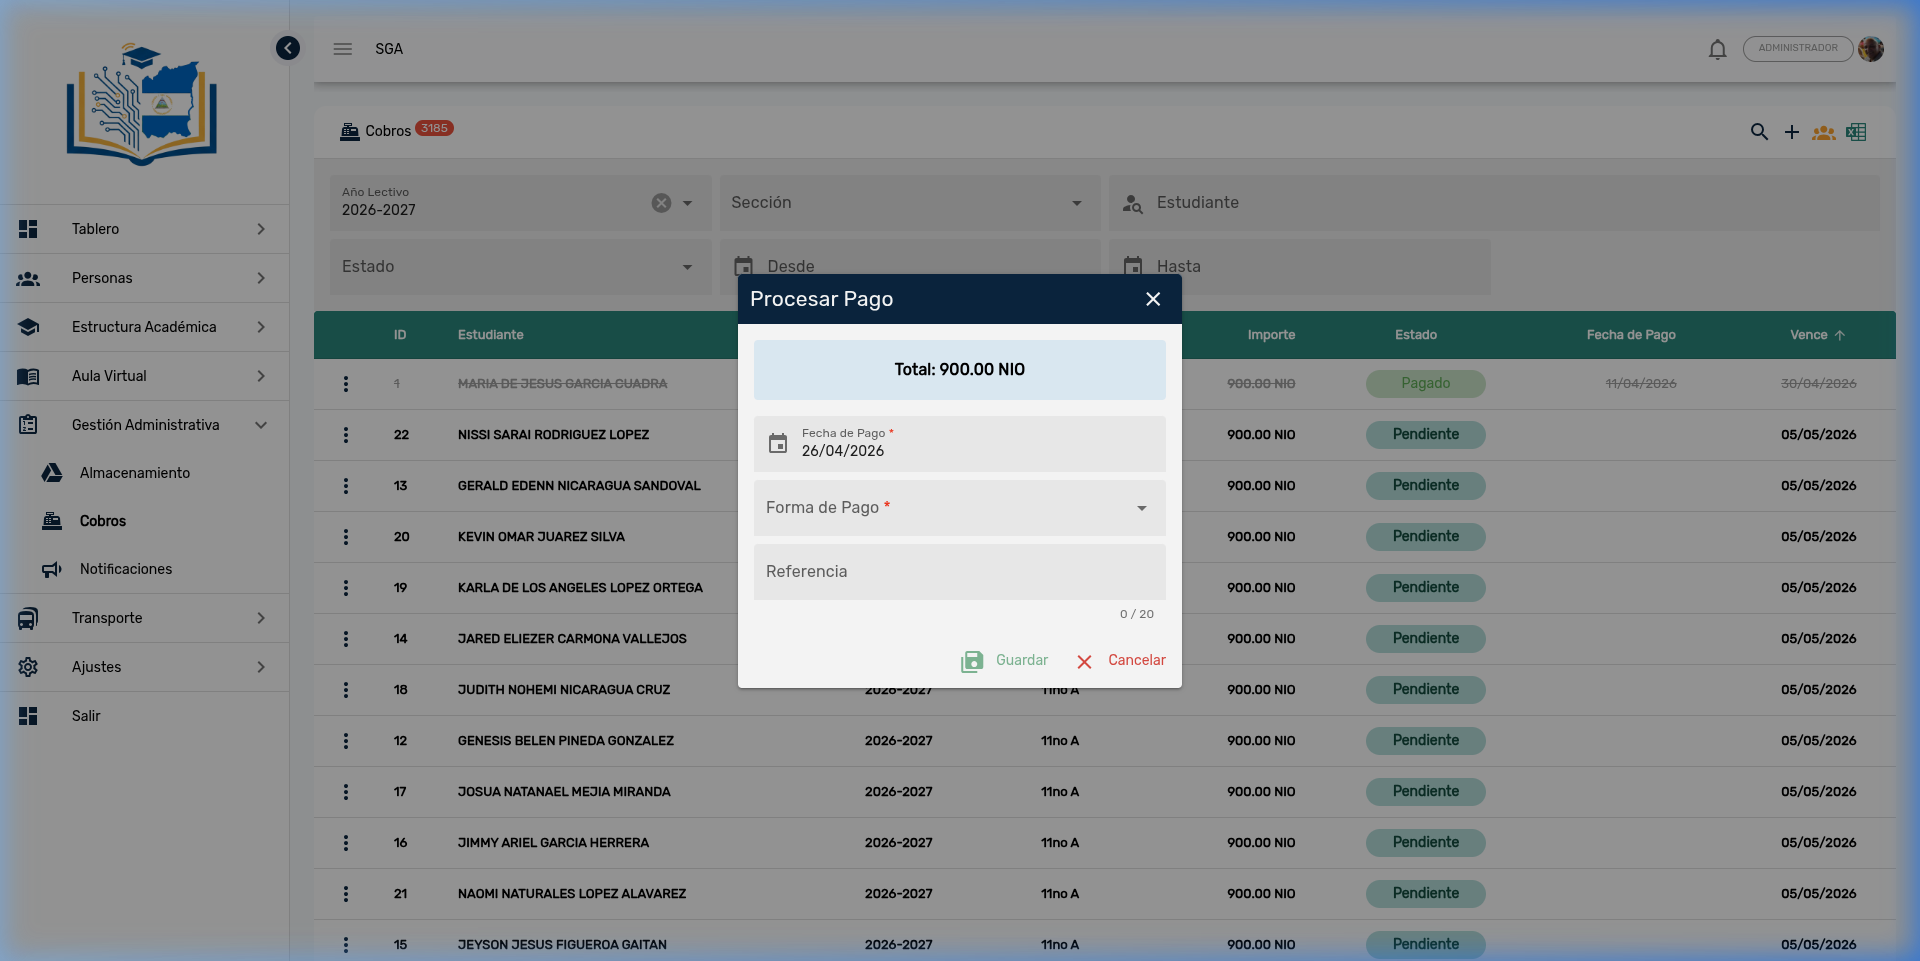Open the hamburger menu next to SGA
Screen dimensions: 1920x961
(x=342, y=49)
